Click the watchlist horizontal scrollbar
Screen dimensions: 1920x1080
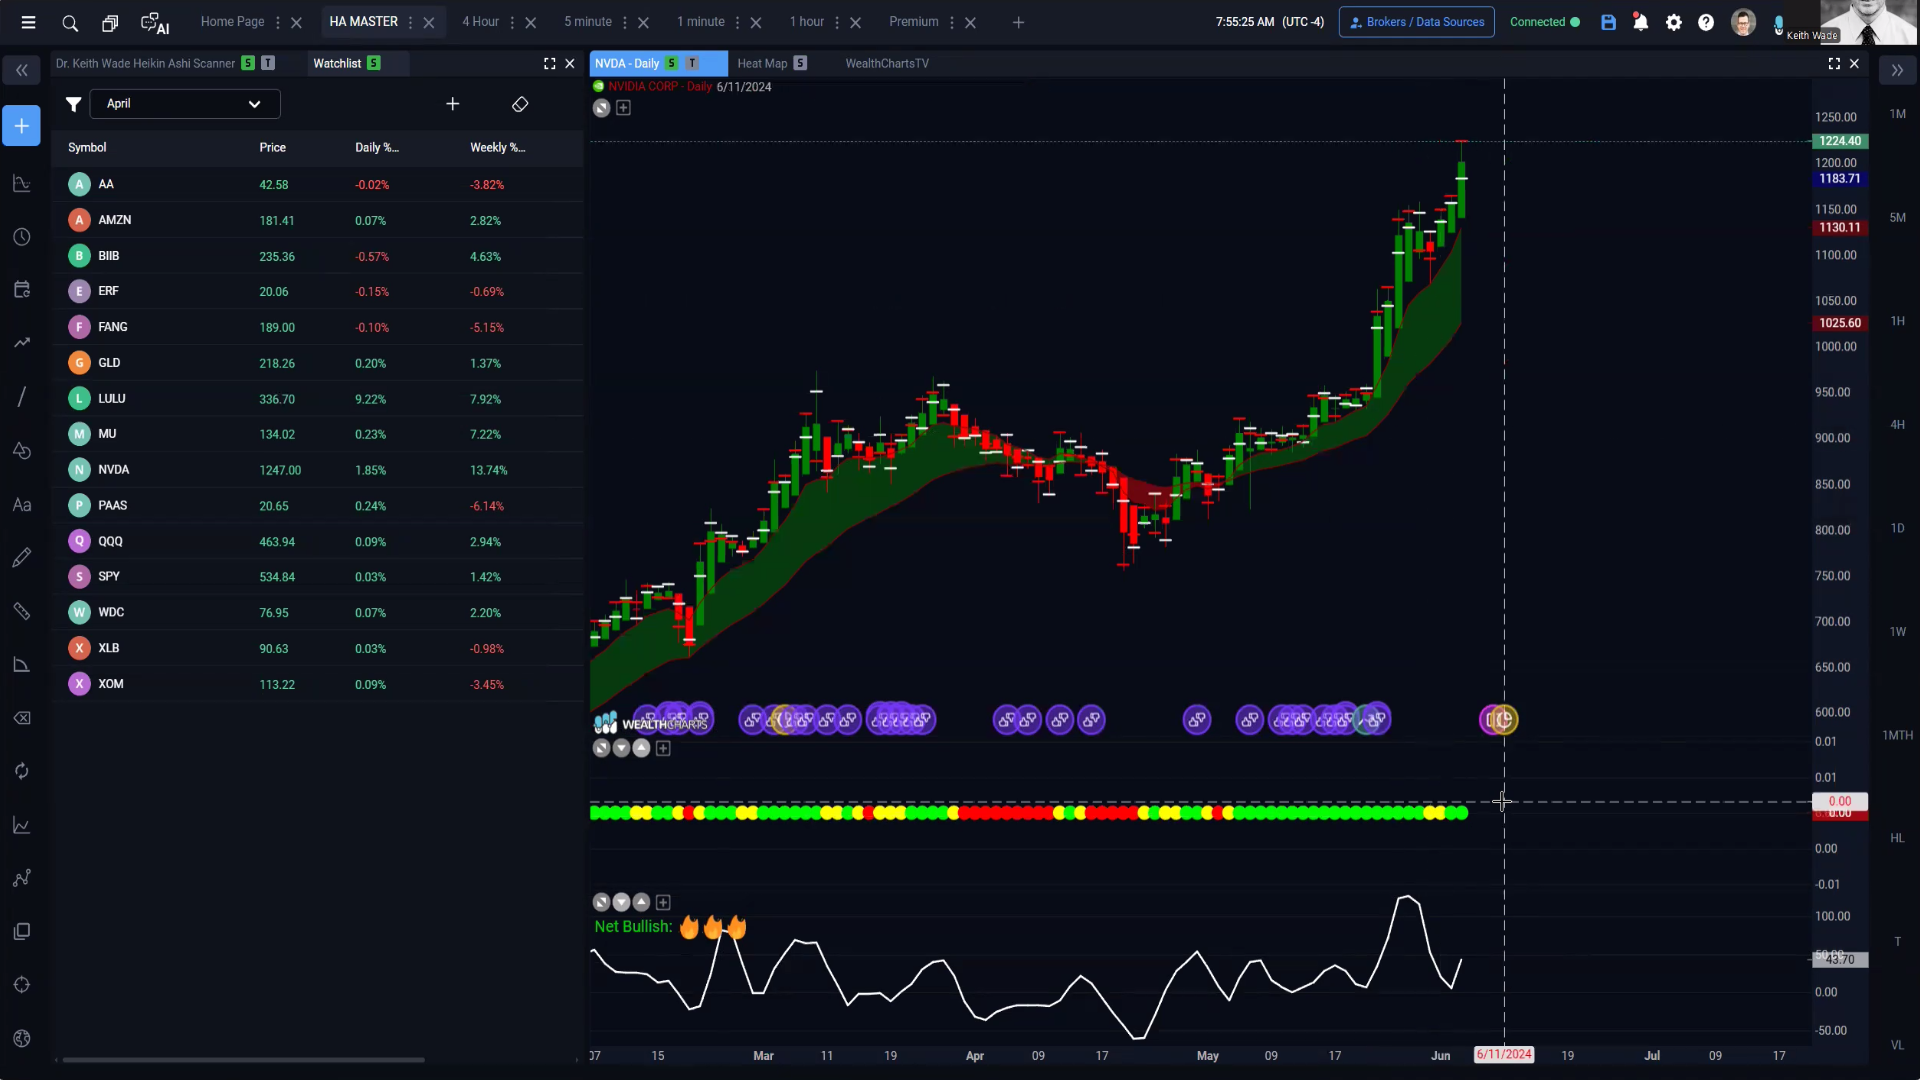click(243, 1060)
